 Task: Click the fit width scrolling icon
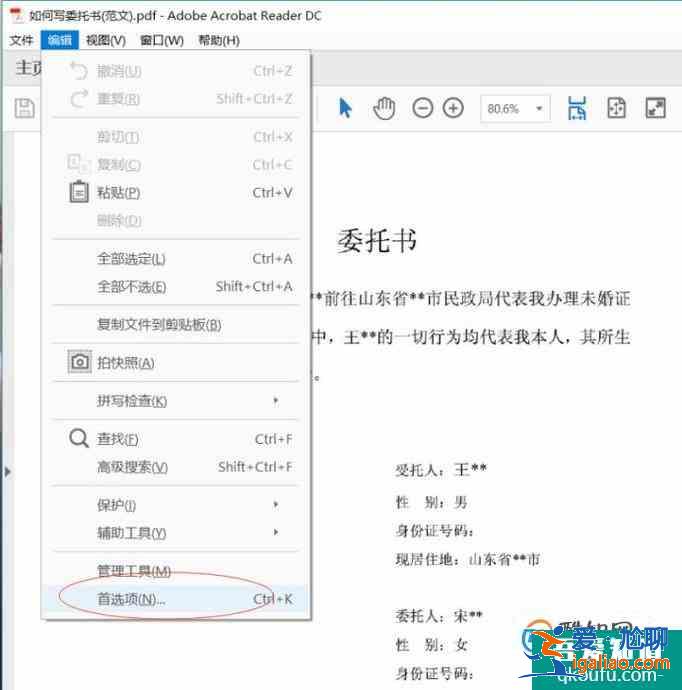pyautogui.click(x=577, y=108)
